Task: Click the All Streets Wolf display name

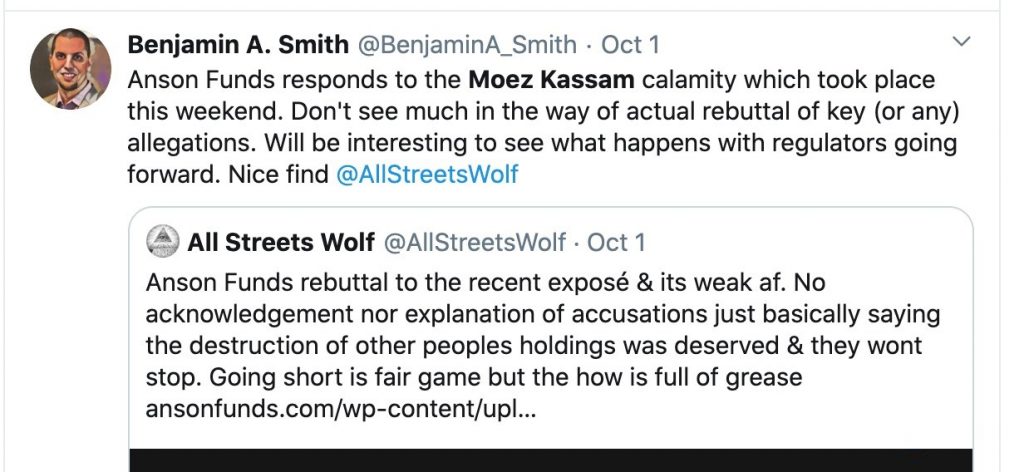Action: pos(281,242)
